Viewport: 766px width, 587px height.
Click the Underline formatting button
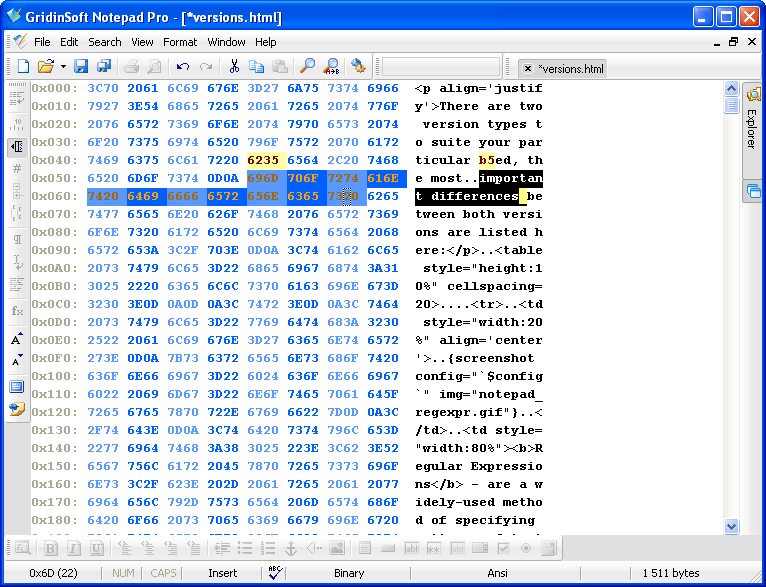click(96, 548)
